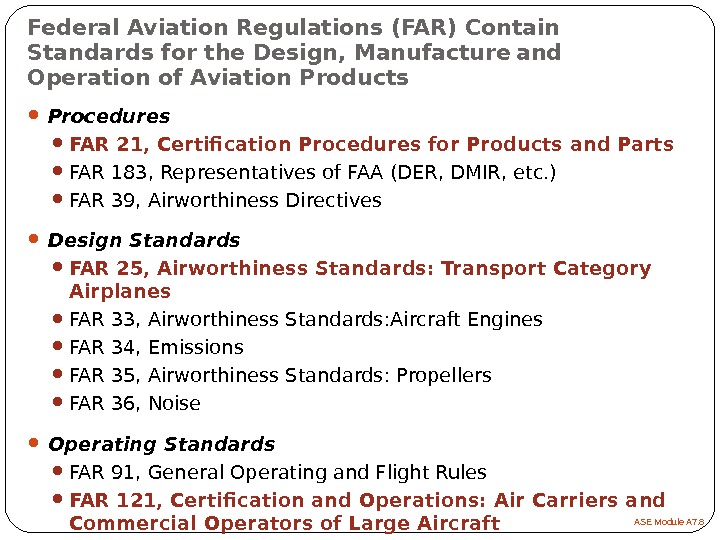Click the slide title about Federal Aviation Regulations

click(294, 52)
